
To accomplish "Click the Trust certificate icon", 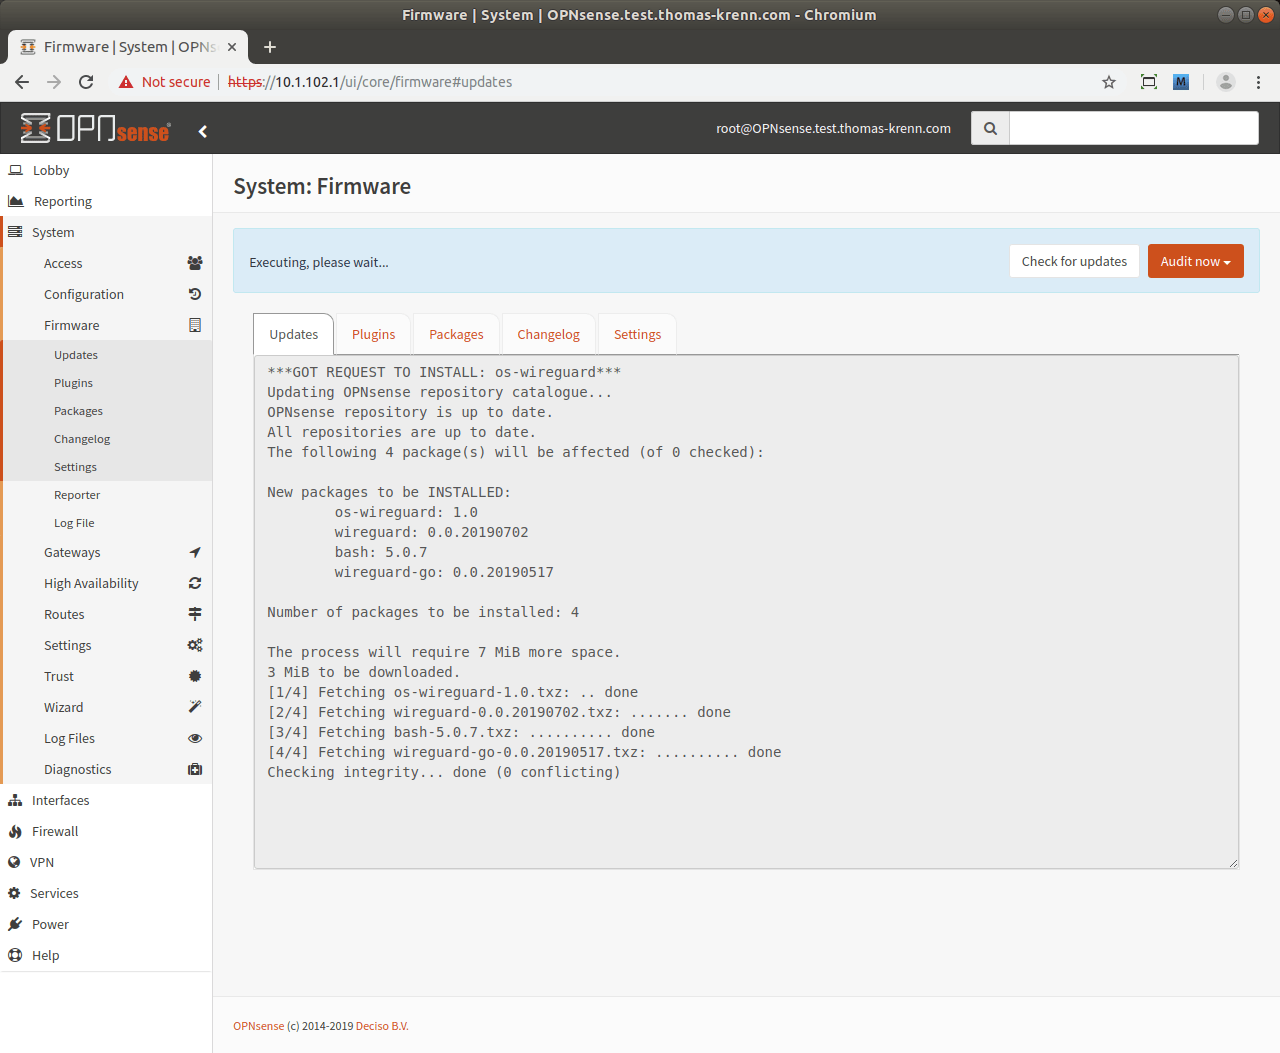I will point(195,676).
